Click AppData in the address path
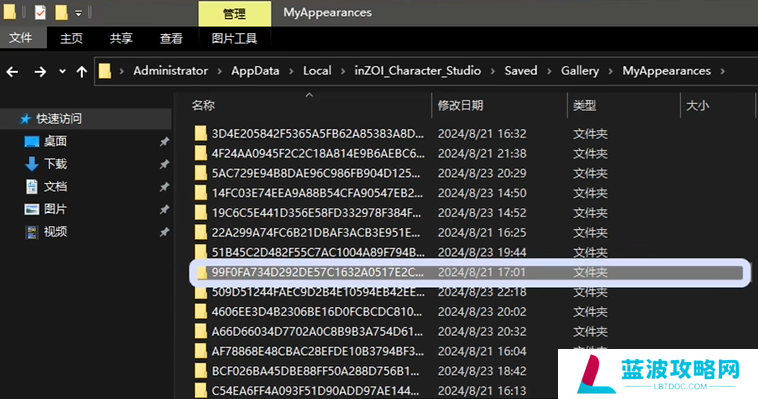 [255, 71]
